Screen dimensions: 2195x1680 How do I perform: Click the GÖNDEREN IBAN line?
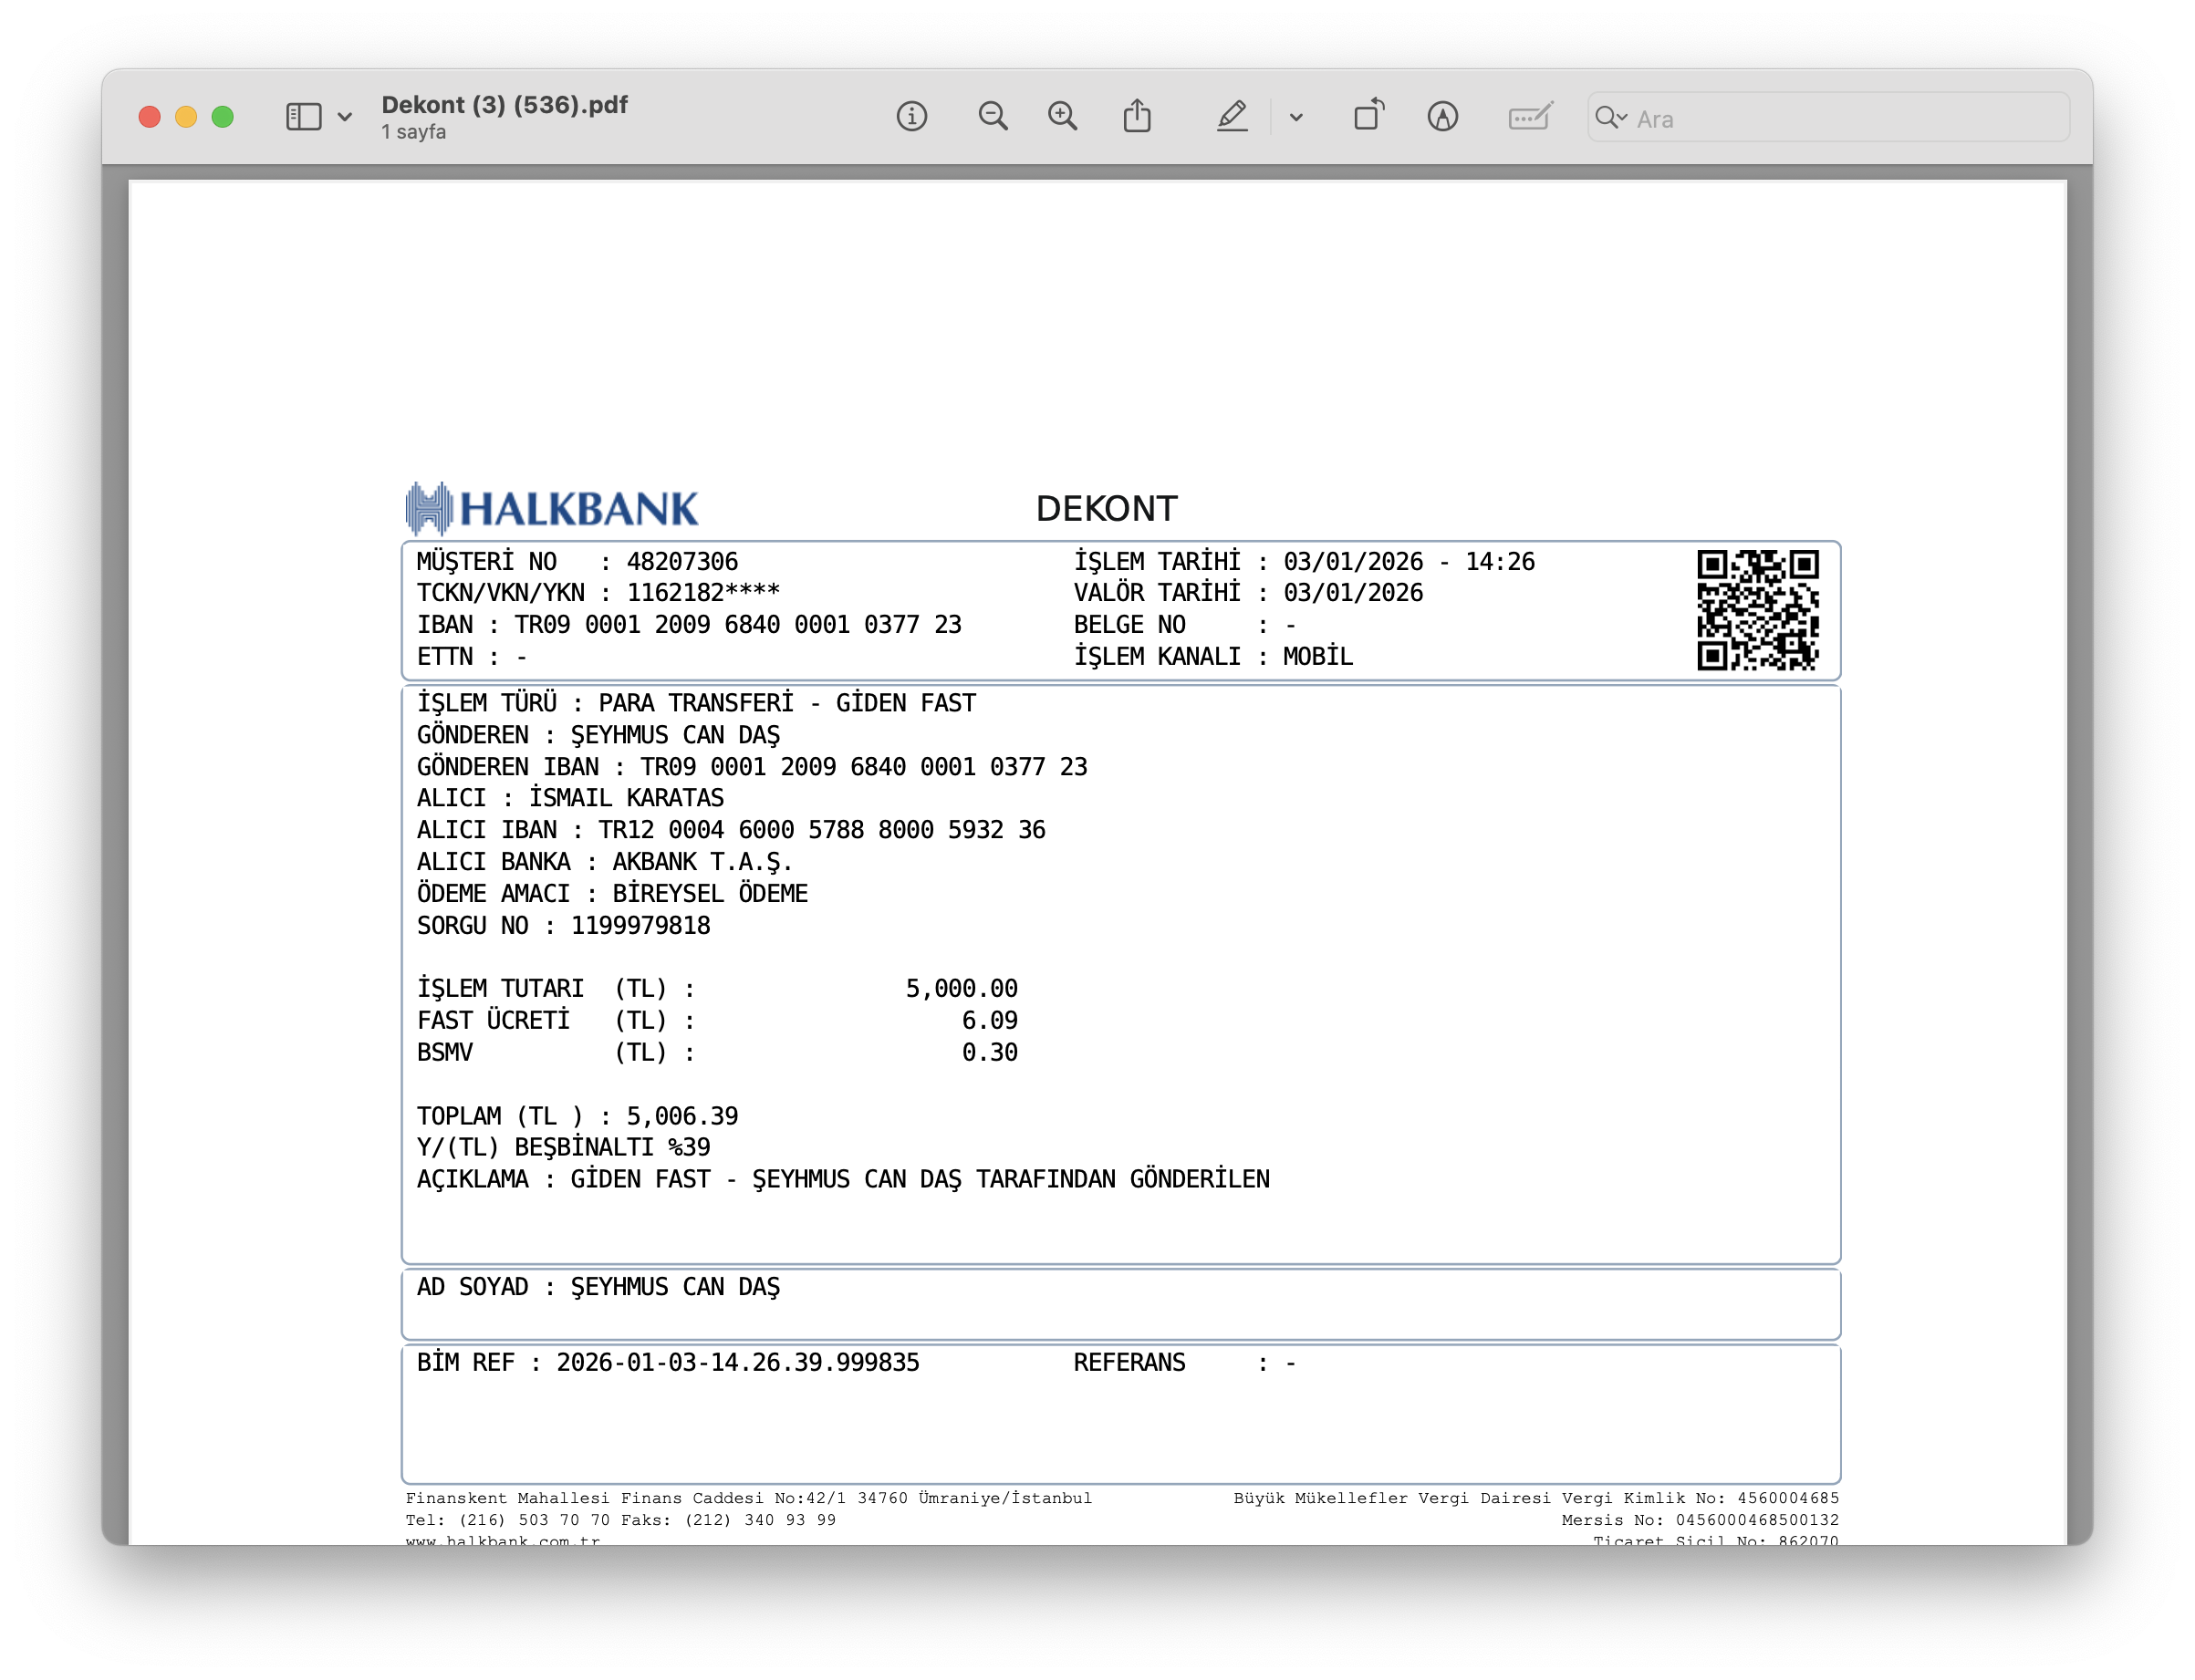point(752,767)
